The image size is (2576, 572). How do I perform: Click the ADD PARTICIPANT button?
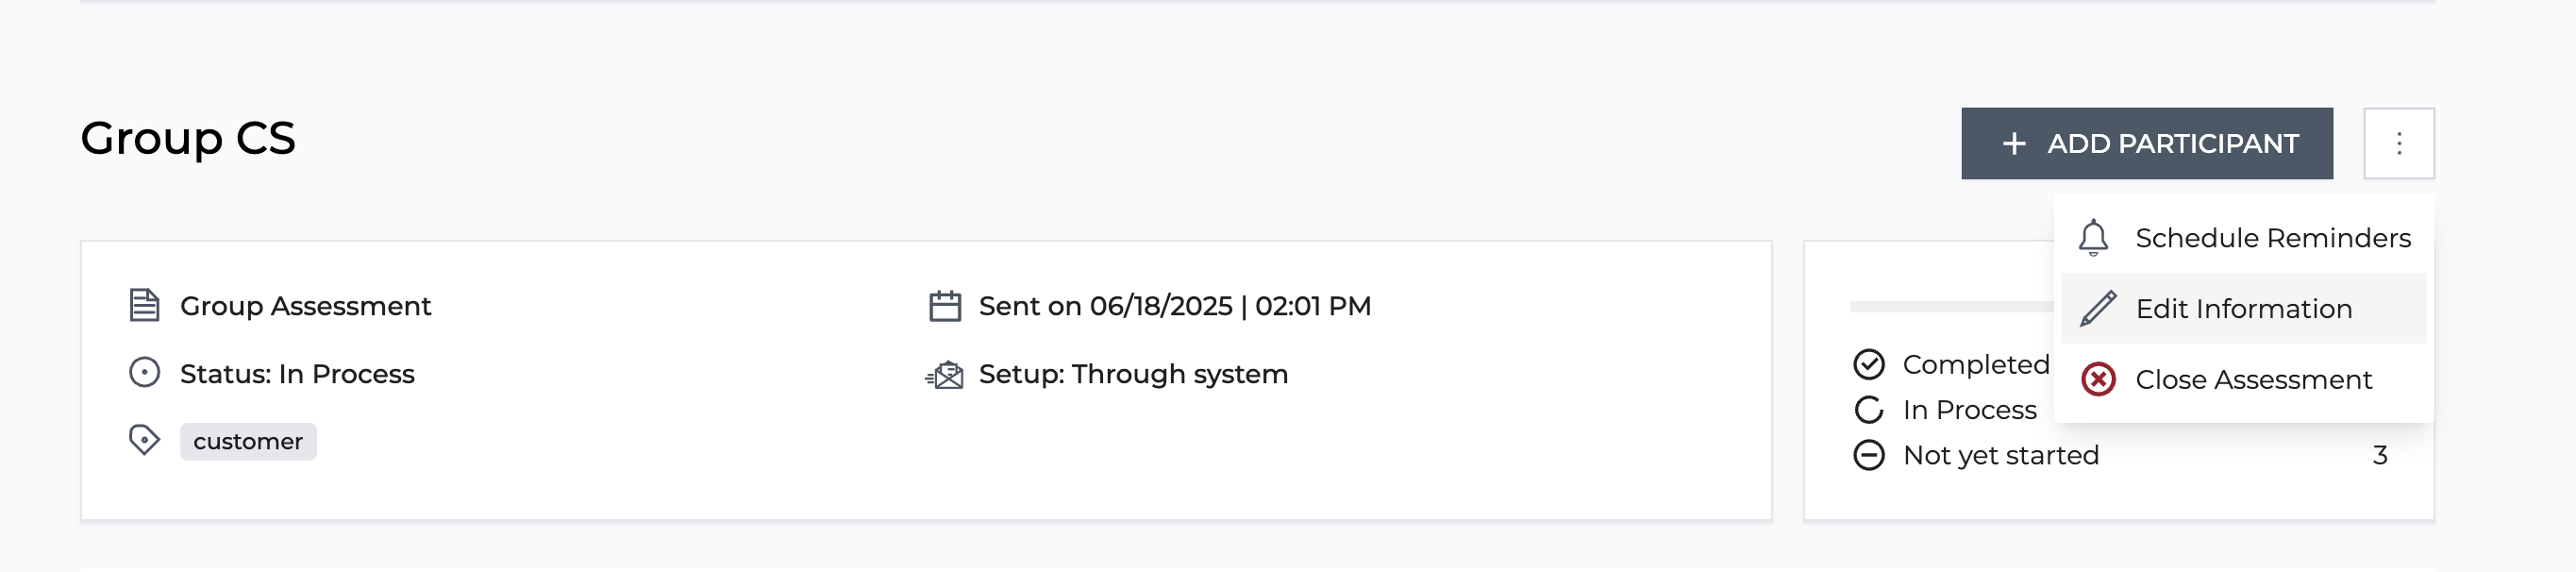coord(2147,144)
